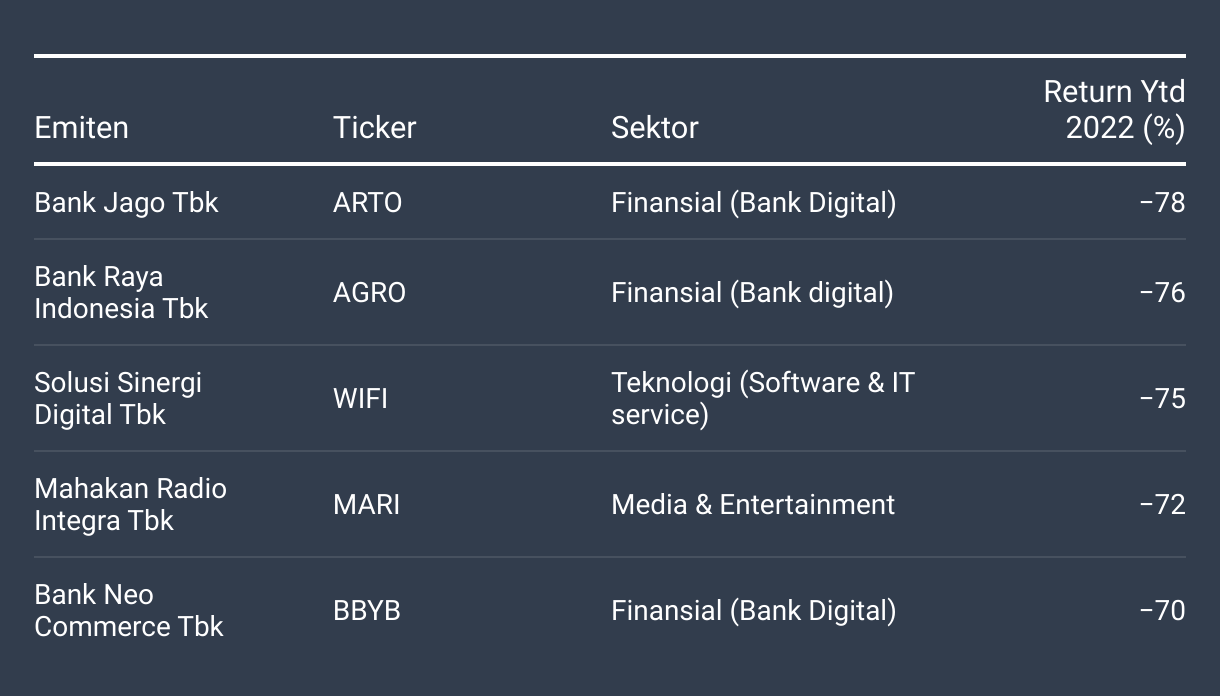Select the Sektor column header
Image resolution: width=1220 pixels, height=696 pixels.
pyautogui.click(x=655, y=128)
